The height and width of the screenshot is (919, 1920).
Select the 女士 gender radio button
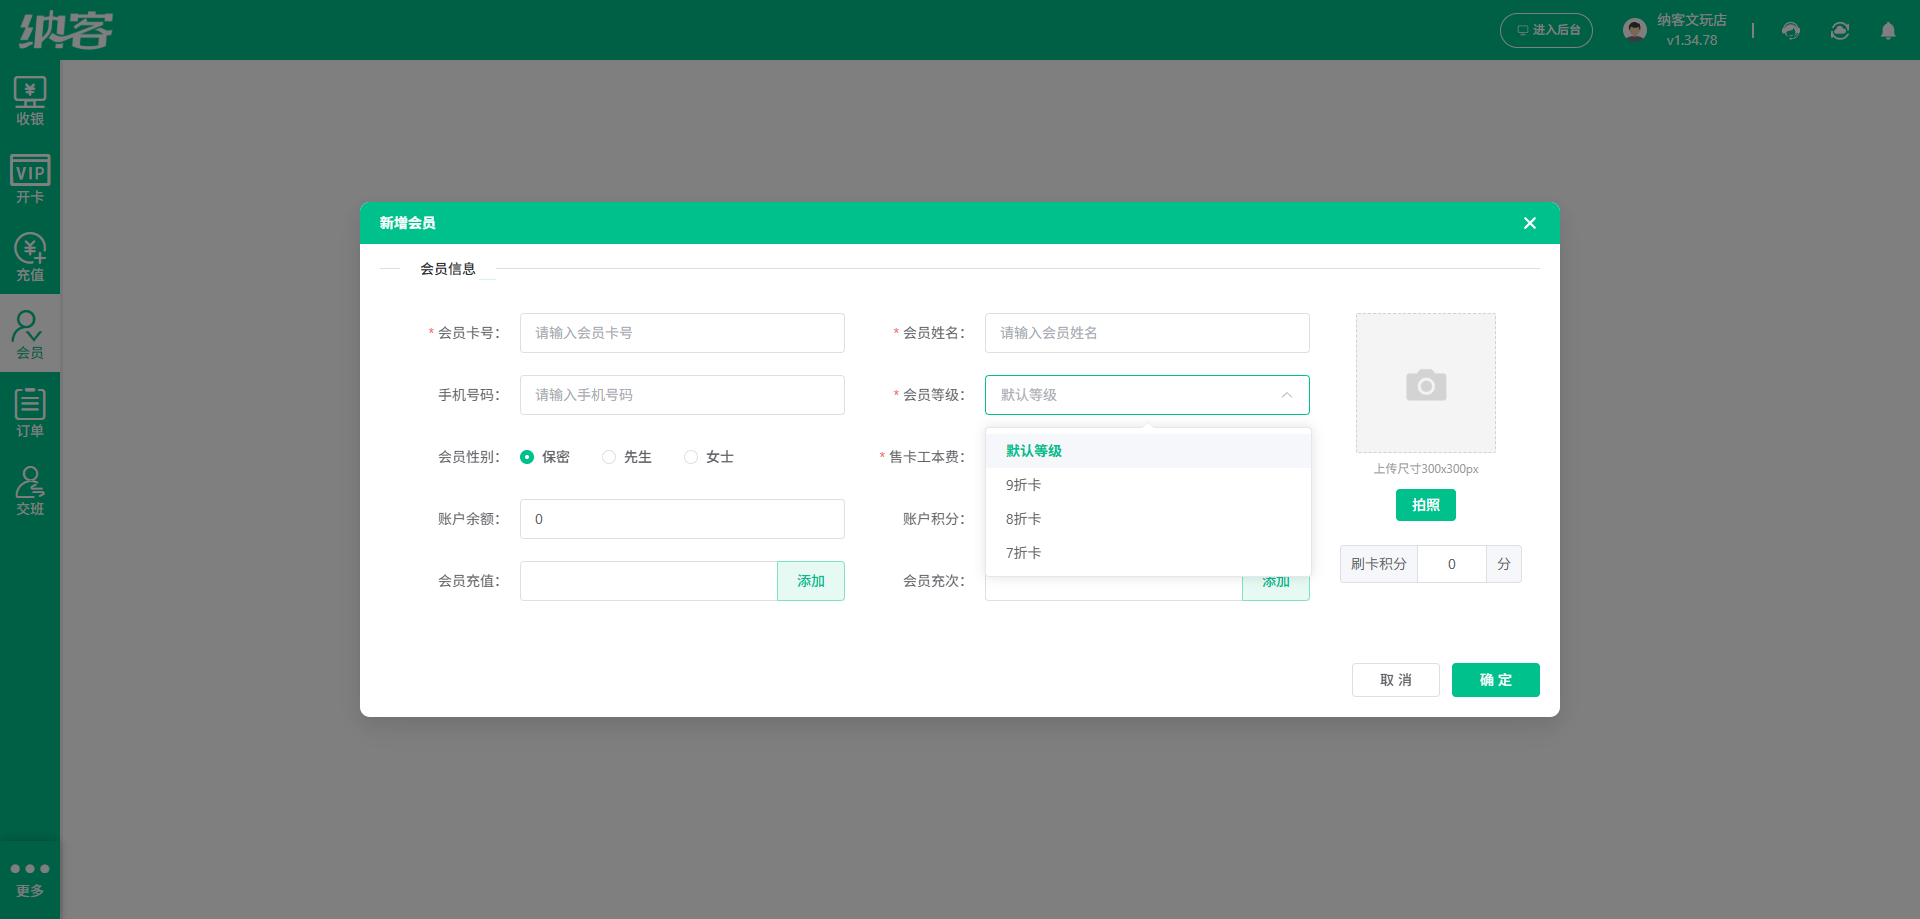point(691,457)
